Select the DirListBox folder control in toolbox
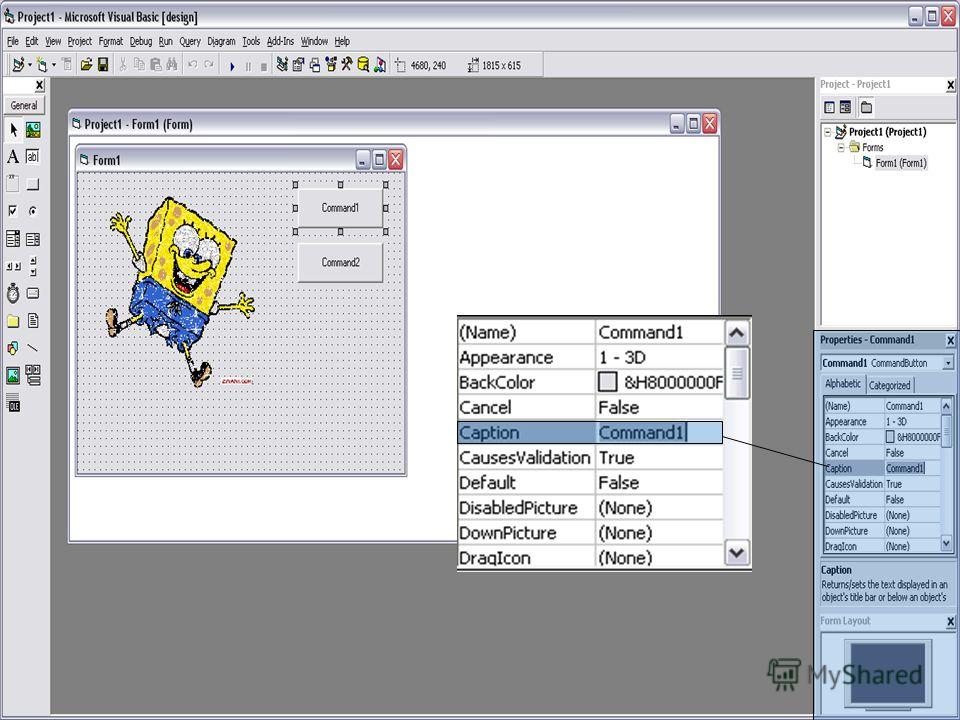This screenshot has height=720, width=960. 13,321
